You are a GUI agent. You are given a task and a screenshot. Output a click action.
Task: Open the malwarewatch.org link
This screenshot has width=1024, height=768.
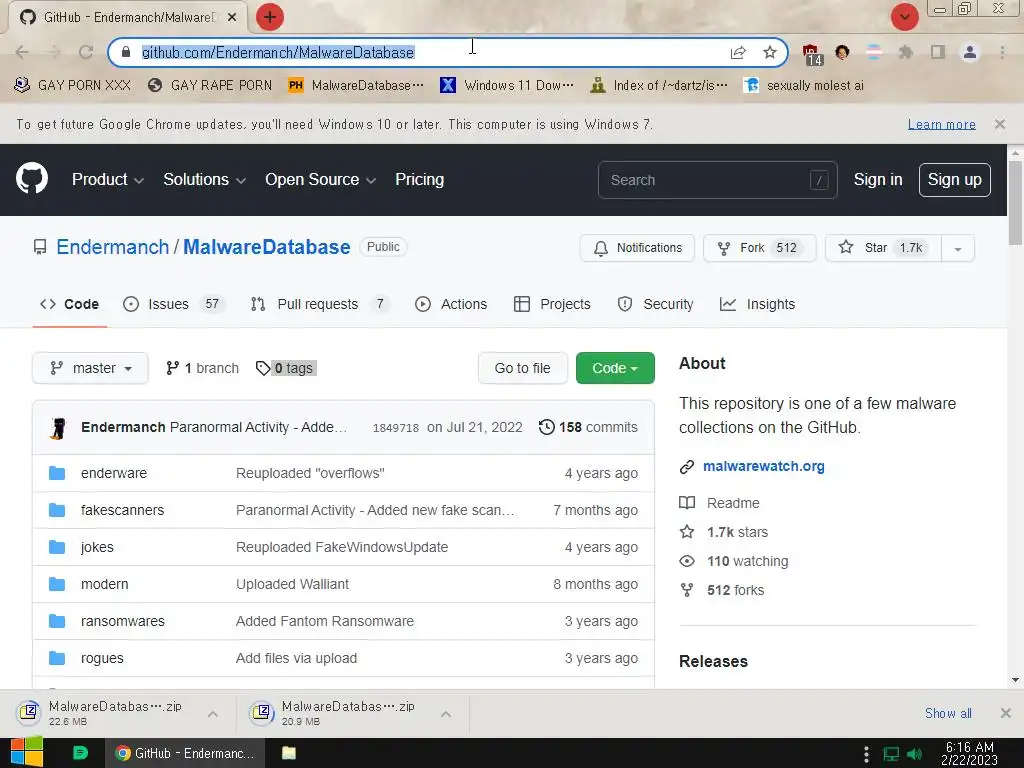763,466
